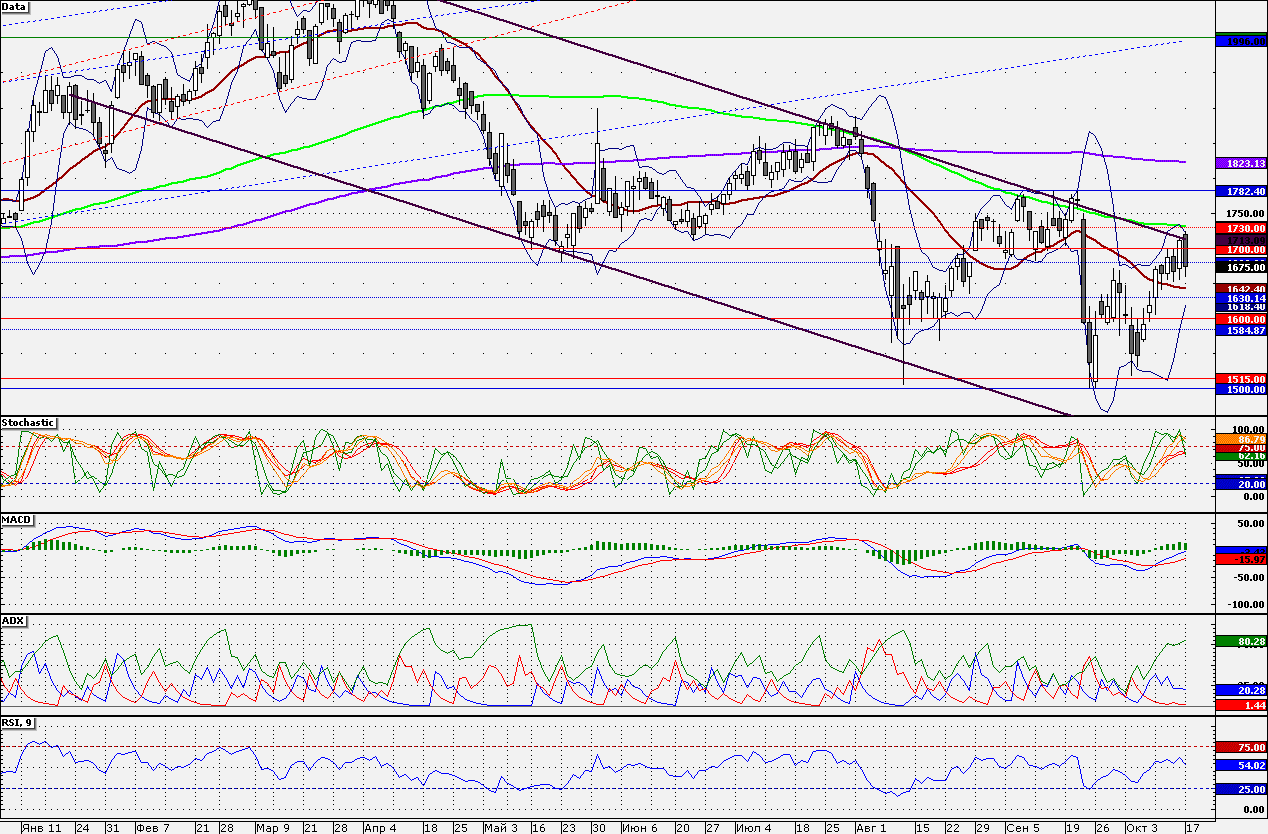1268x834 pixels.
Task: Click the Data panel label
Action: (x=15, y=6)
